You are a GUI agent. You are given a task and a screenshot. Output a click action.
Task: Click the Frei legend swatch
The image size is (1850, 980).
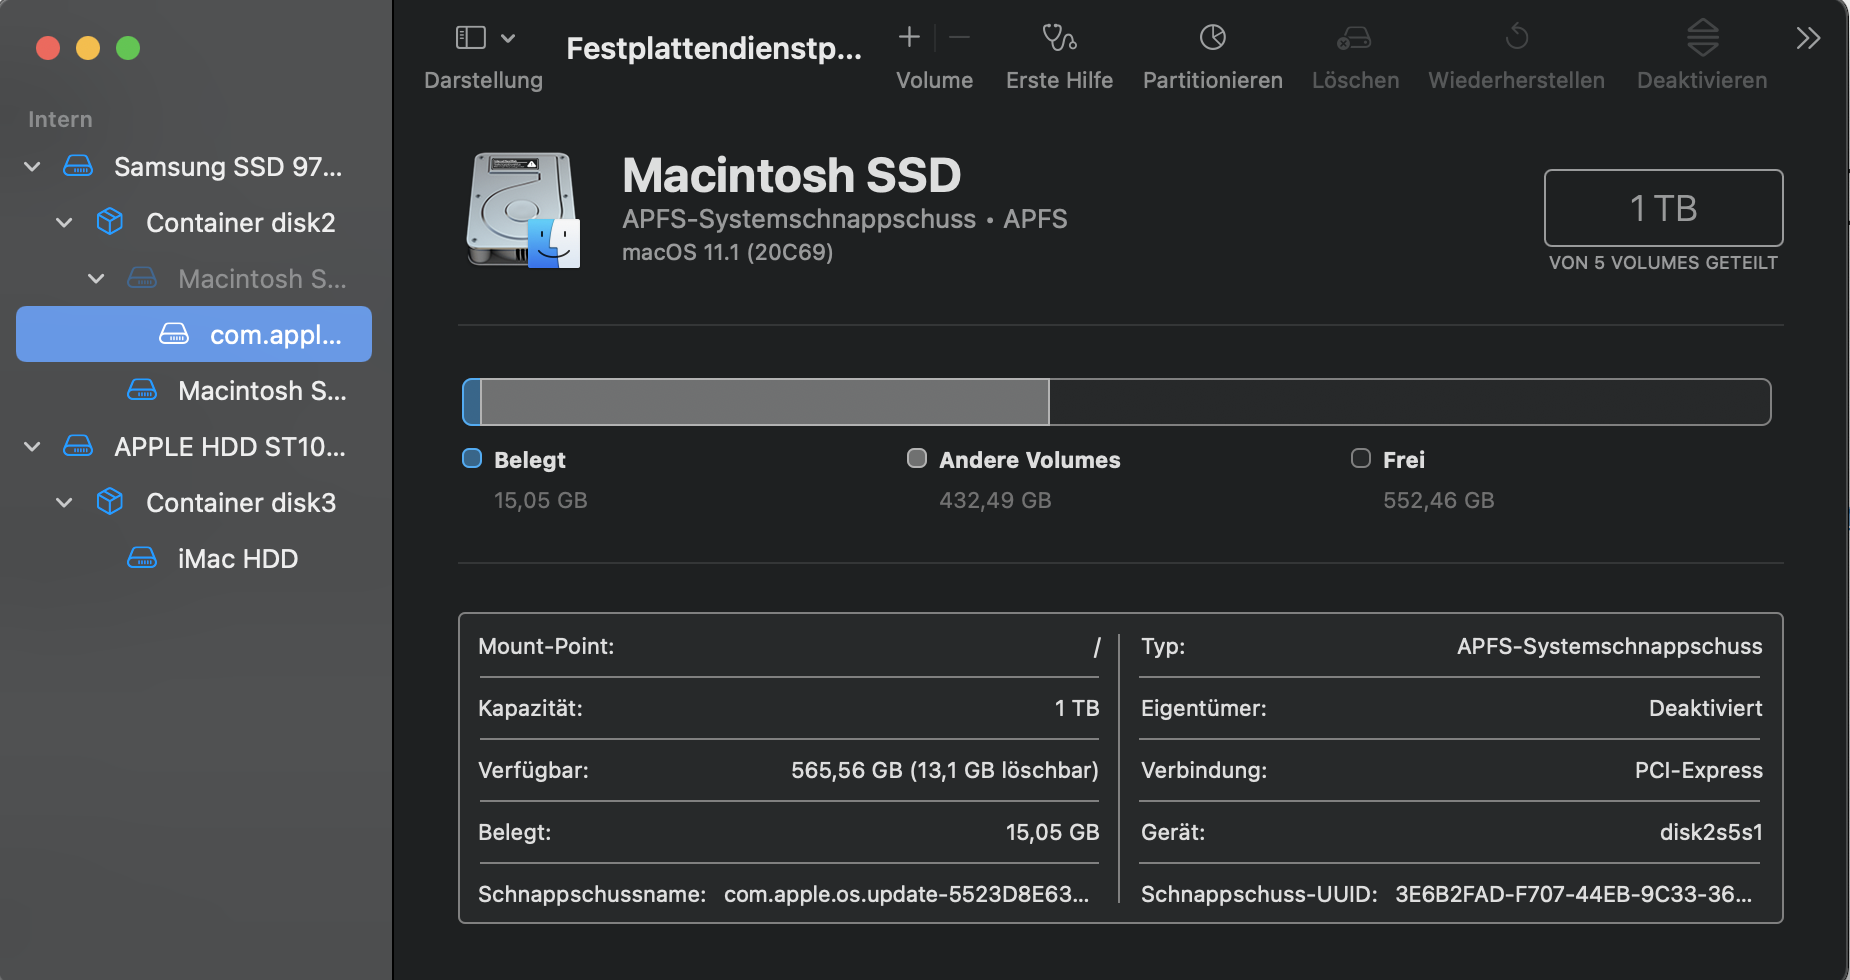tap(1360, 459)
